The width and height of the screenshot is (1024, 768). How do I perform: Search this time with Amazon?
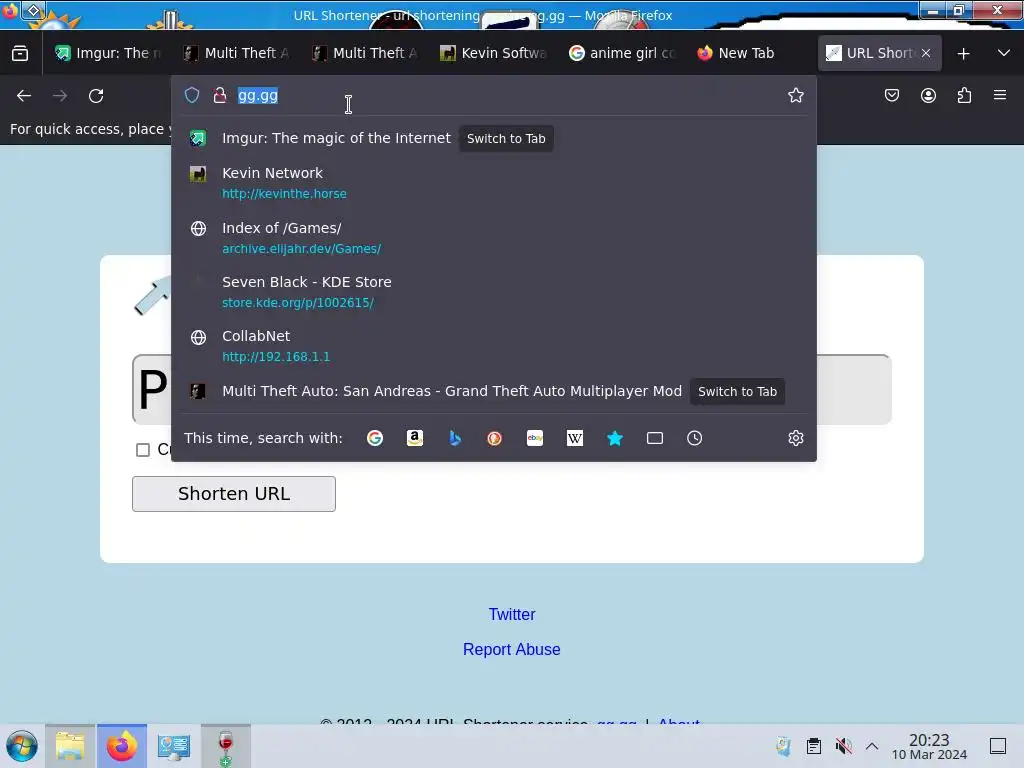415,438
